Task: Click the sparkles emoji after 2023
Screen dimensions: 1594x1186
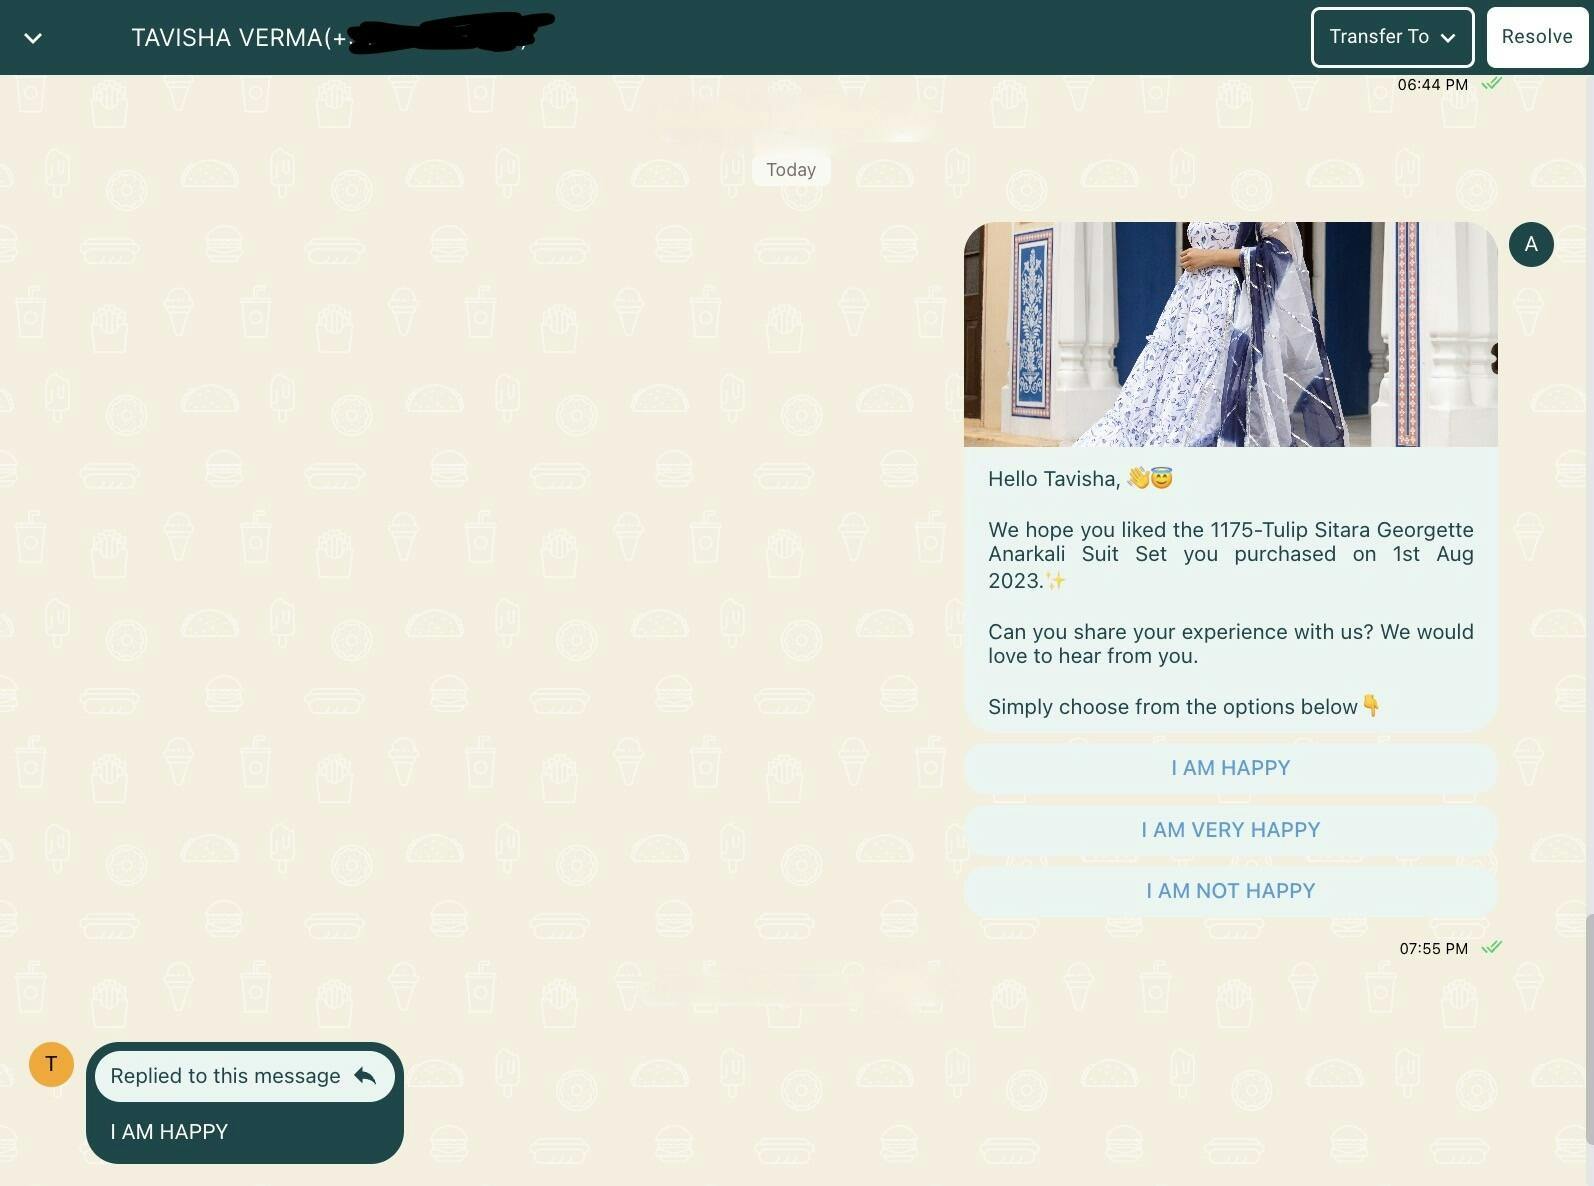Action: click(1056, 580)
